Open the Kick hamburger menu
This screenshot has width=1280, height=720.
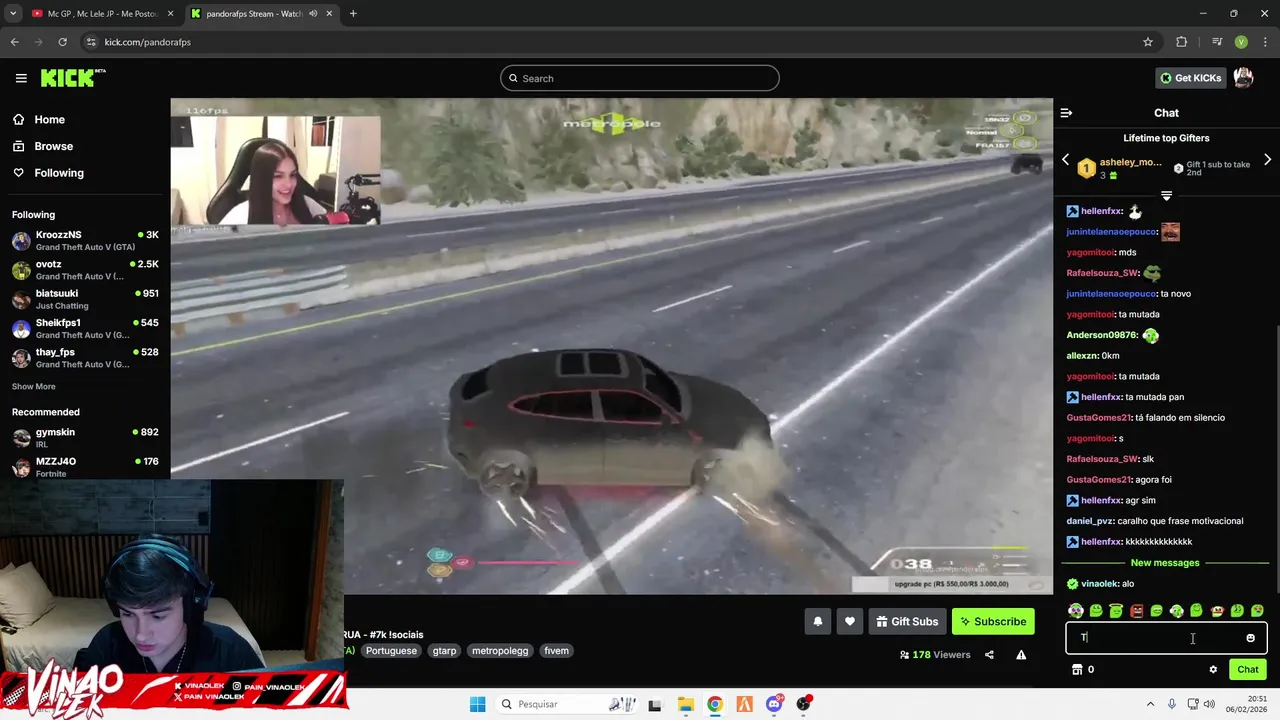pos(21,78)
